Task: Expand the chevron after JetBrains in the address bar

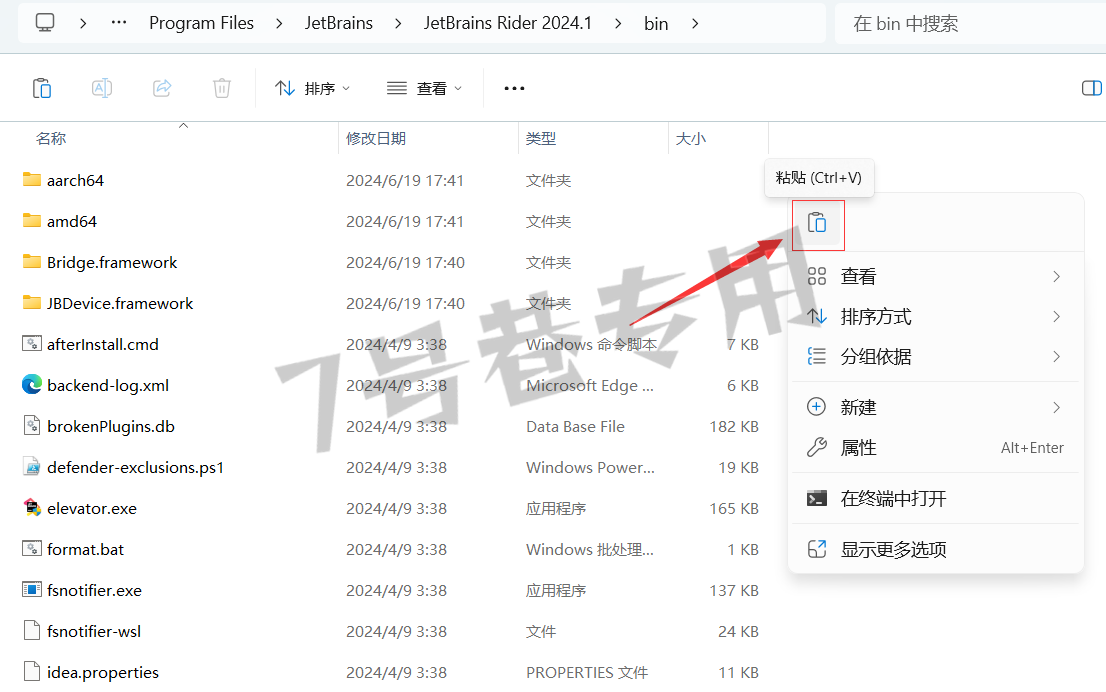Action: click(x=399, y=24)
